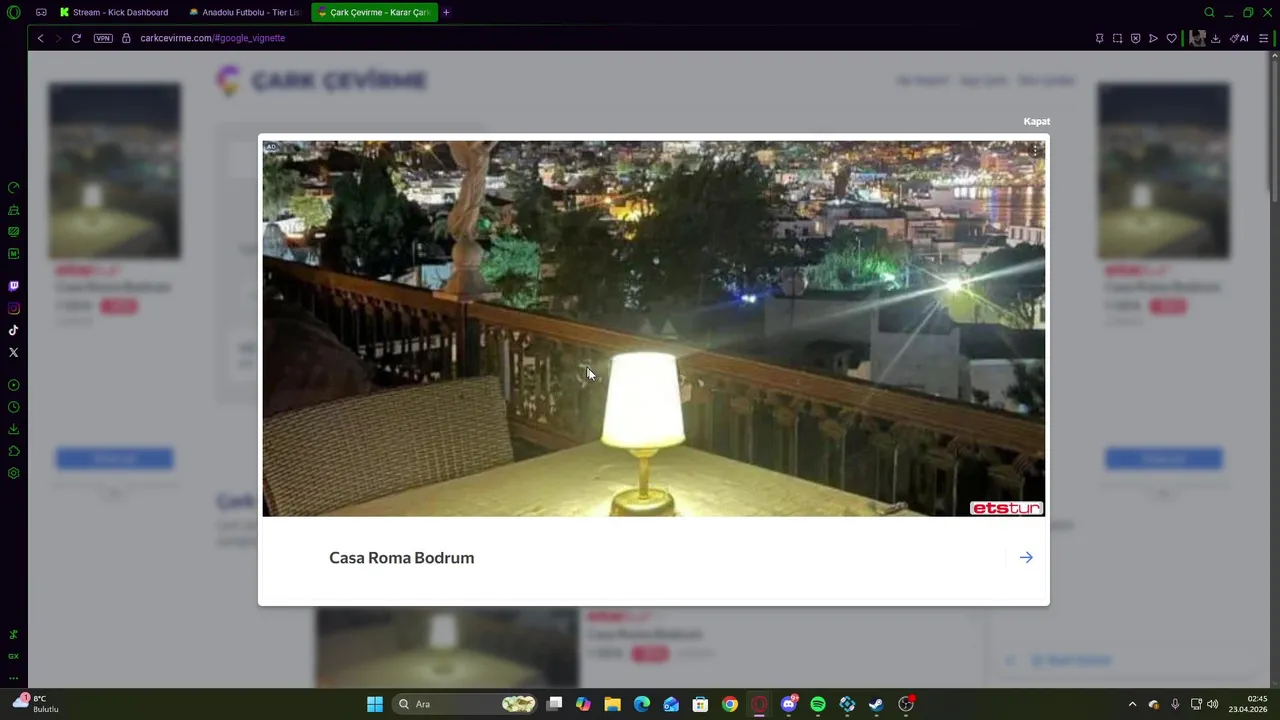The height and width of the screenshot is (720, 1280).
Task: Take a snapshot using the capture icon
Action: 1117,38
